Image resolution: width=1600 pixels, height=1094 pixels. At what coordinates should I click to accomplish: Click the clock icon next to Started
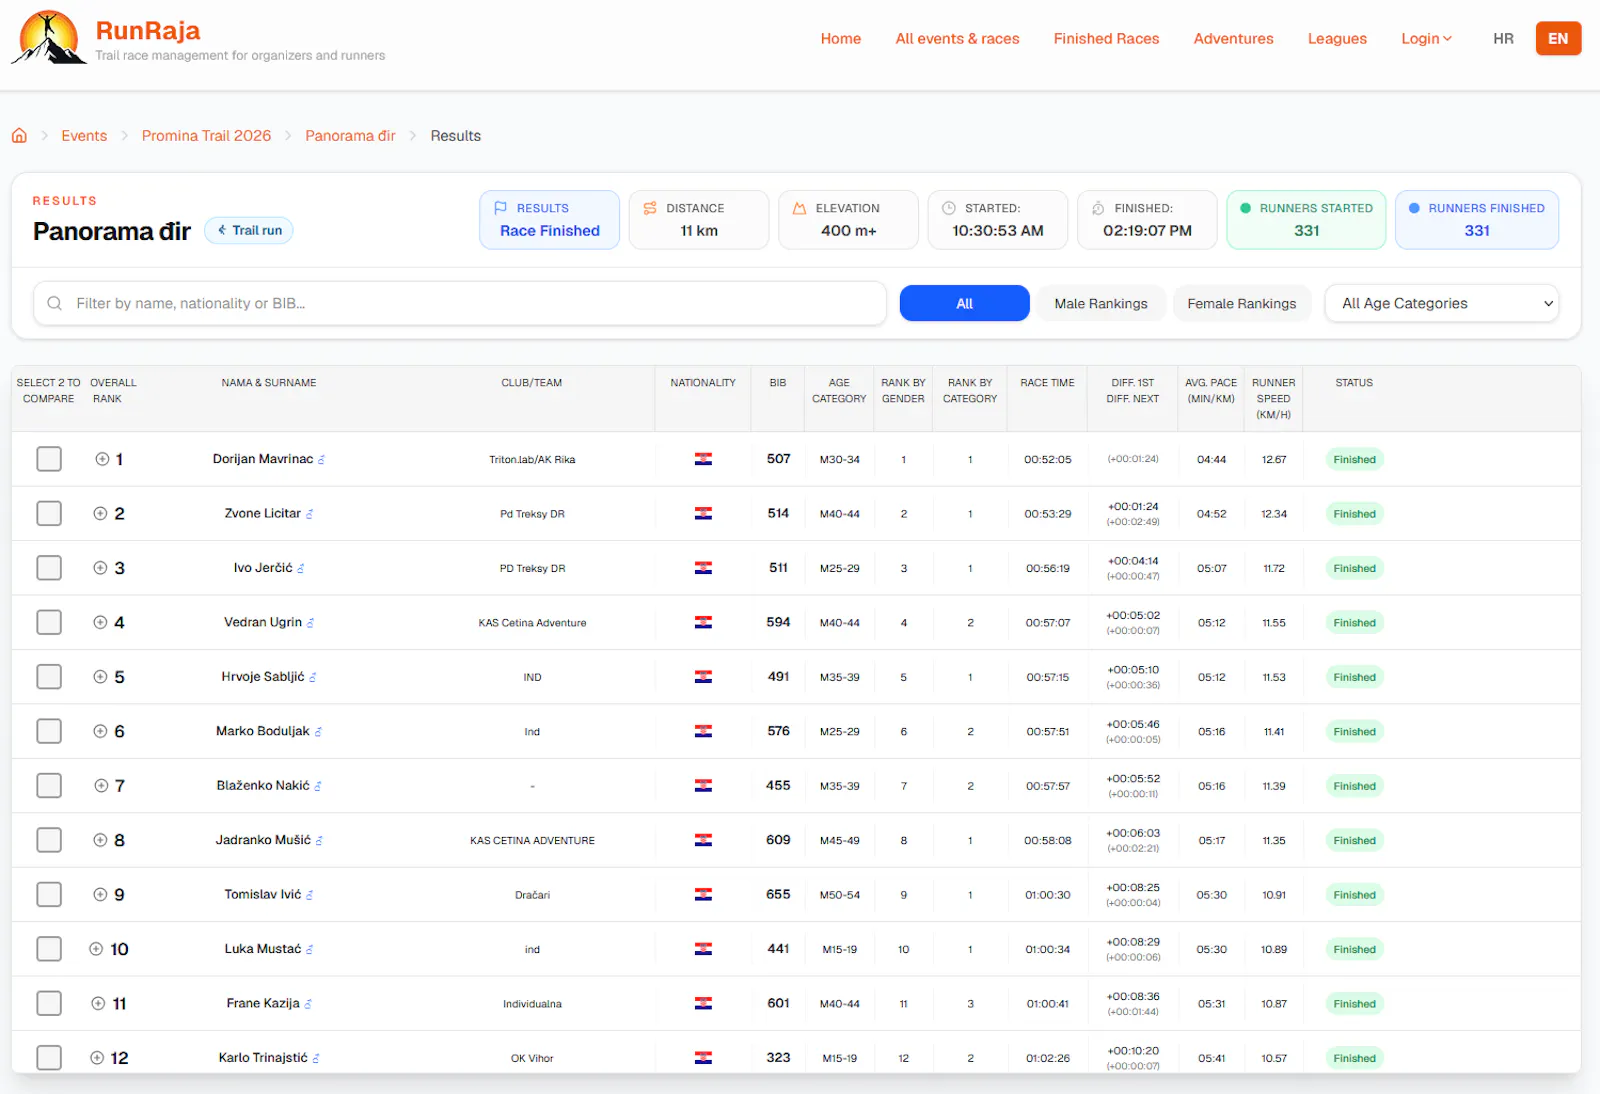949,208
